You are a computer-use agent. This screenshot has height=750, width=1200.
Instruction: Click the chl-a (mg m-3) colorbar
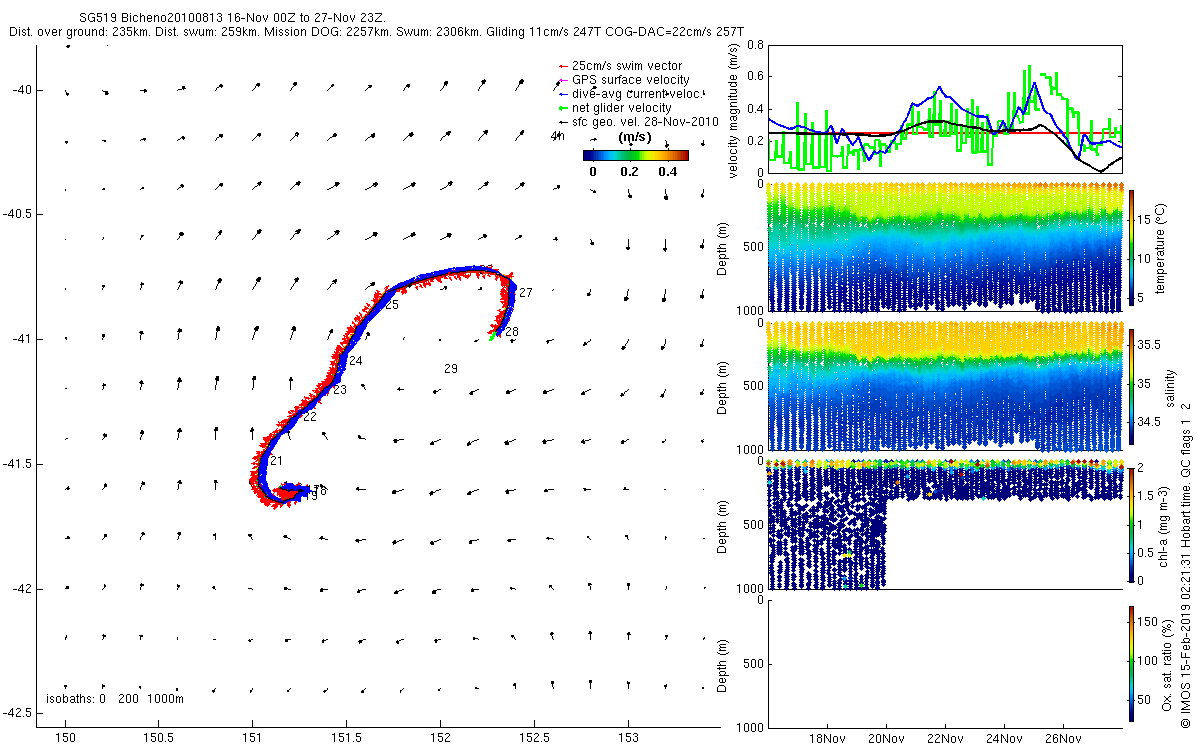tap(1131, 524)
